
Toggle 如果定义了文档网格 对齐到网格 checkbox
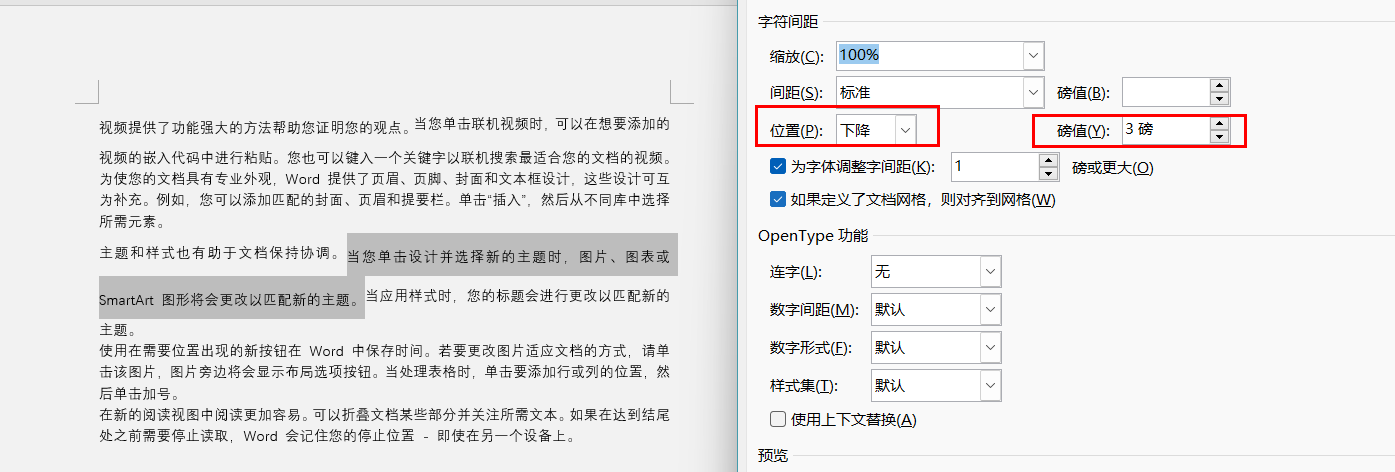778,199
